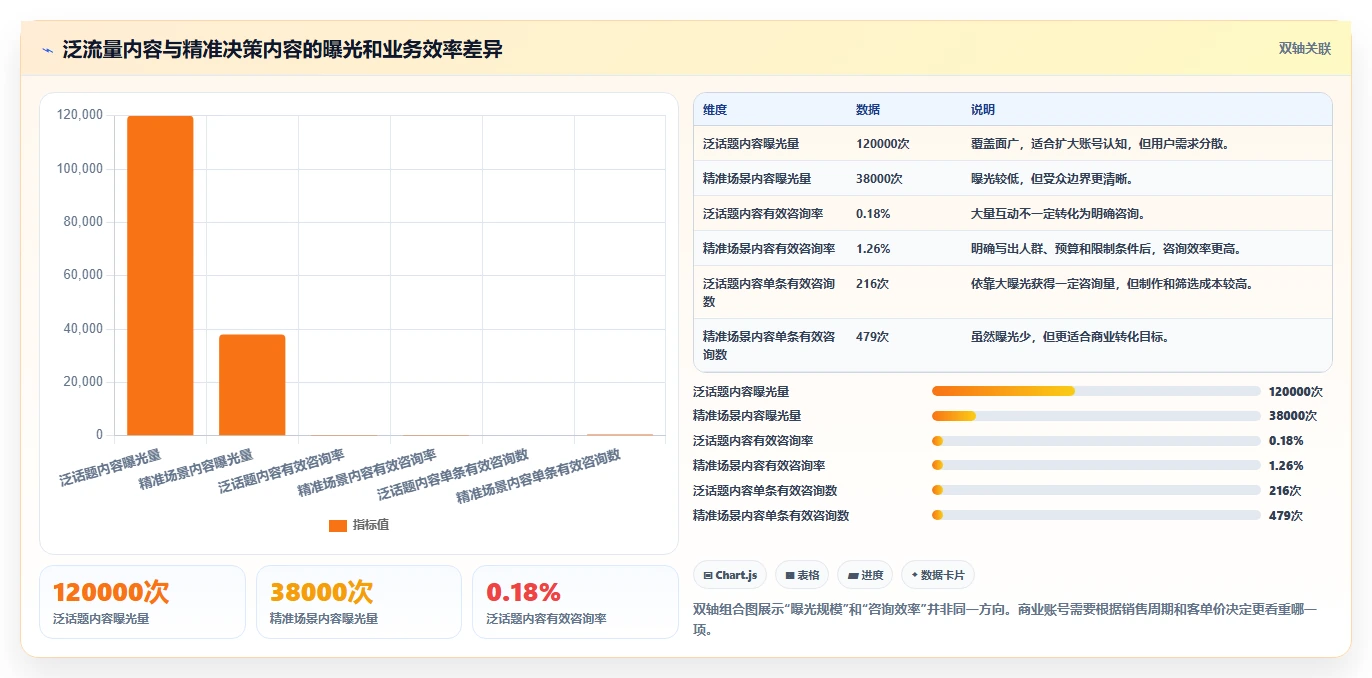Click the 120000次 table data cell
The image size is (1372, 678).
(882, 143)
